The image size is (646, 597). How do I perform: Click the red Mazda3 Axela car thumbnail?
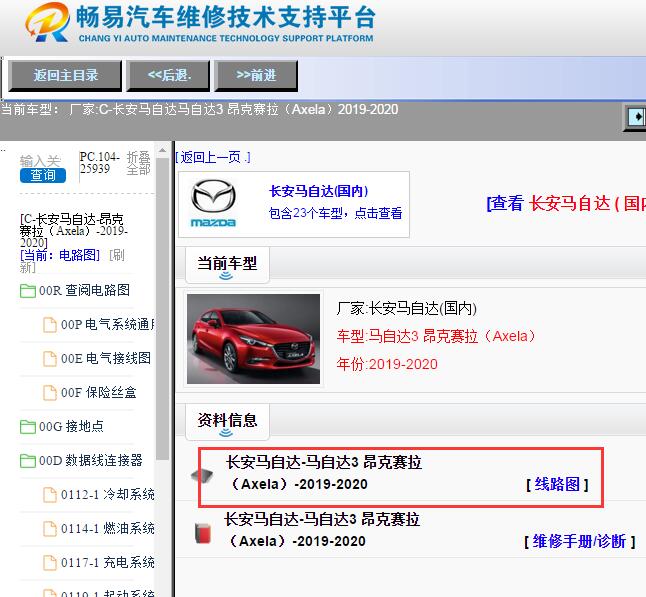pyautogui.click(x=253, y=339)
